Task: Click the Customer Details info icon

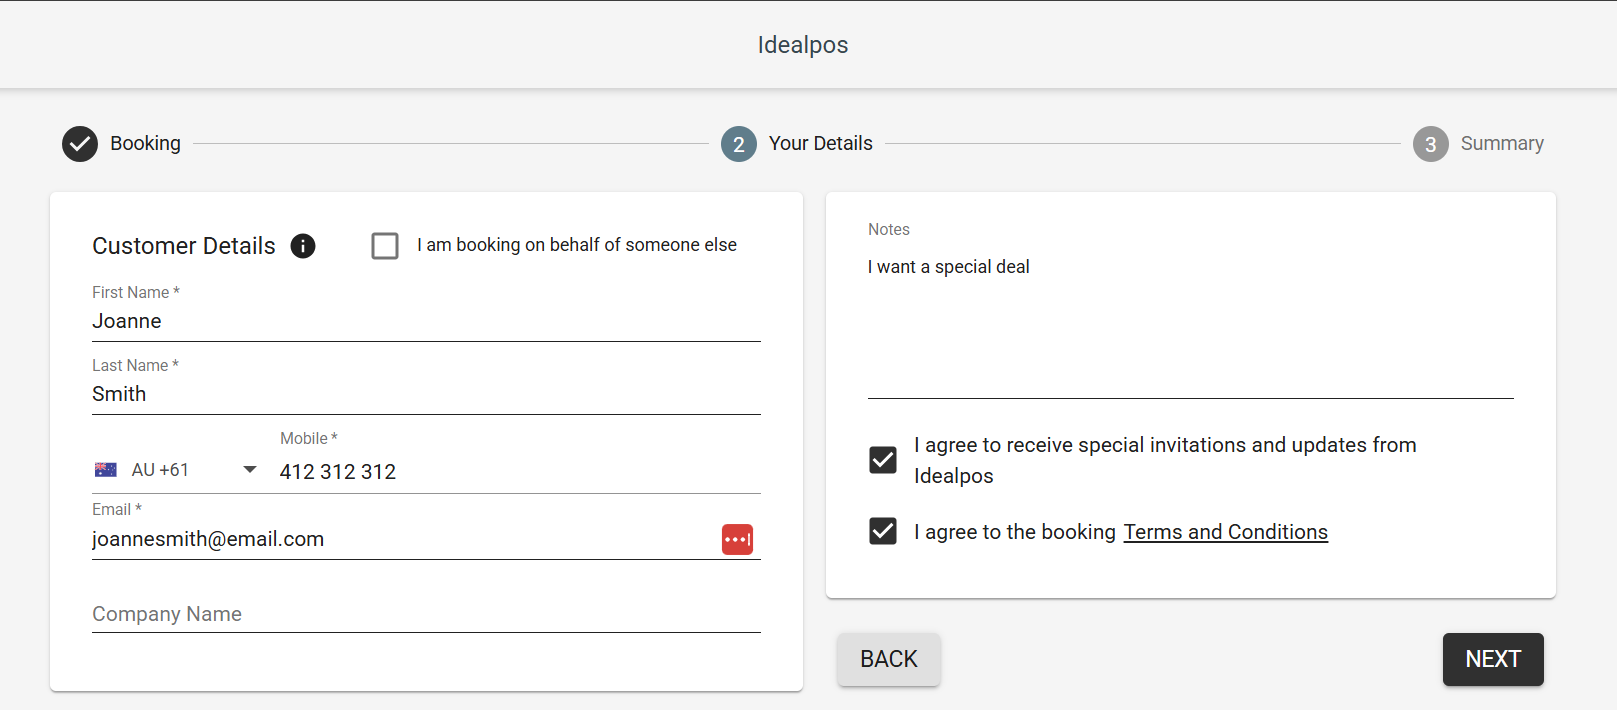Action: [303, 246]
